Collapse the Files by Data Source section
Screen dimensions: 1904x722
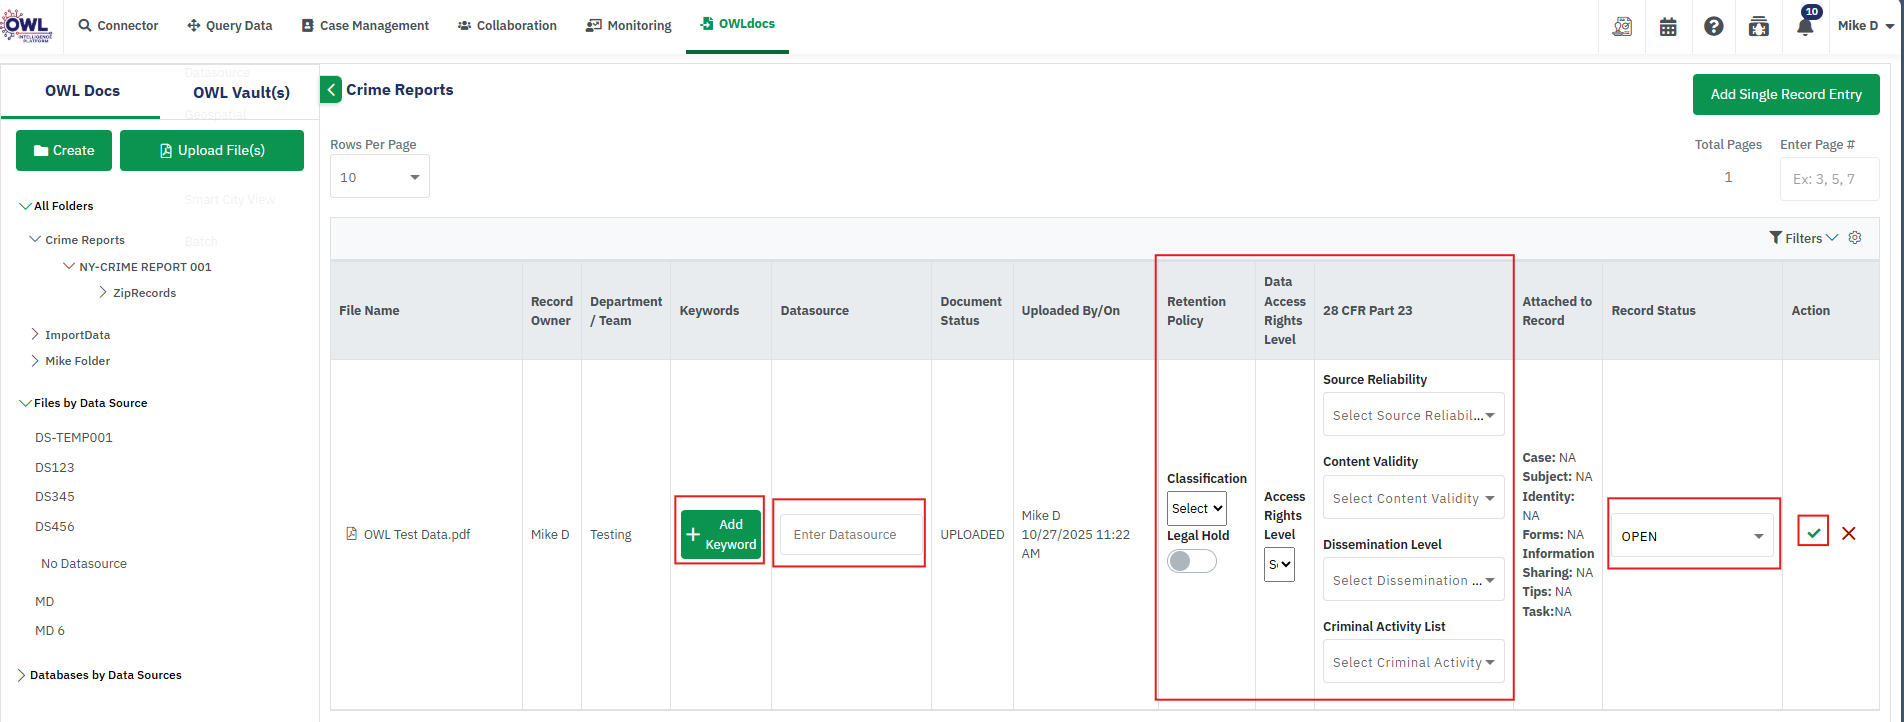click(25, 403)
